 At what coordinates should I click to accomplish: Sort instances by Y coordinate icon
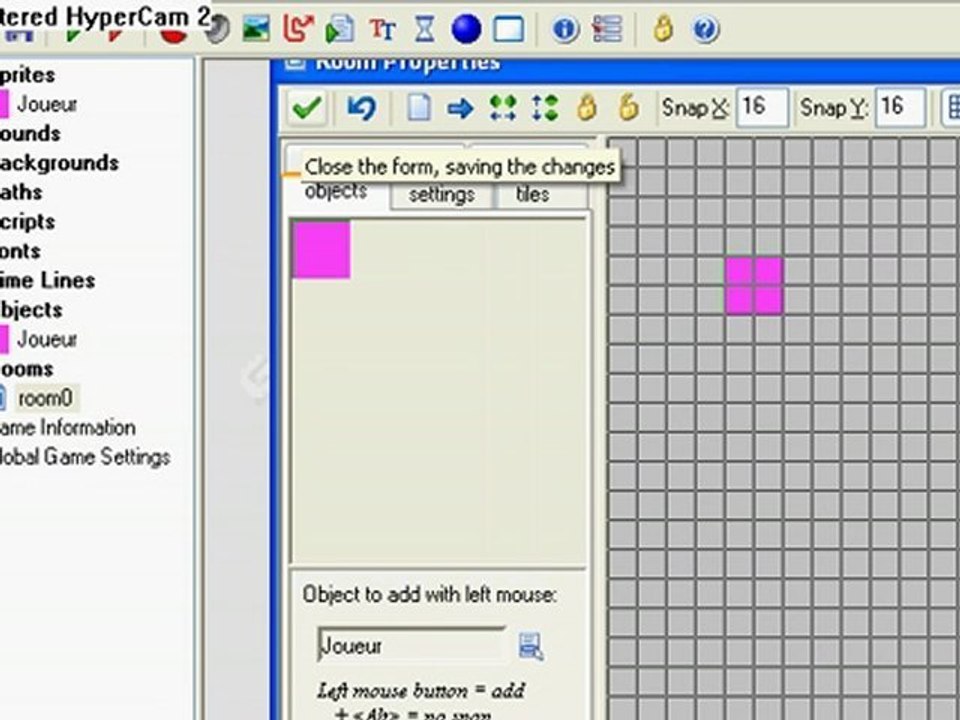[x=545, y=108]
